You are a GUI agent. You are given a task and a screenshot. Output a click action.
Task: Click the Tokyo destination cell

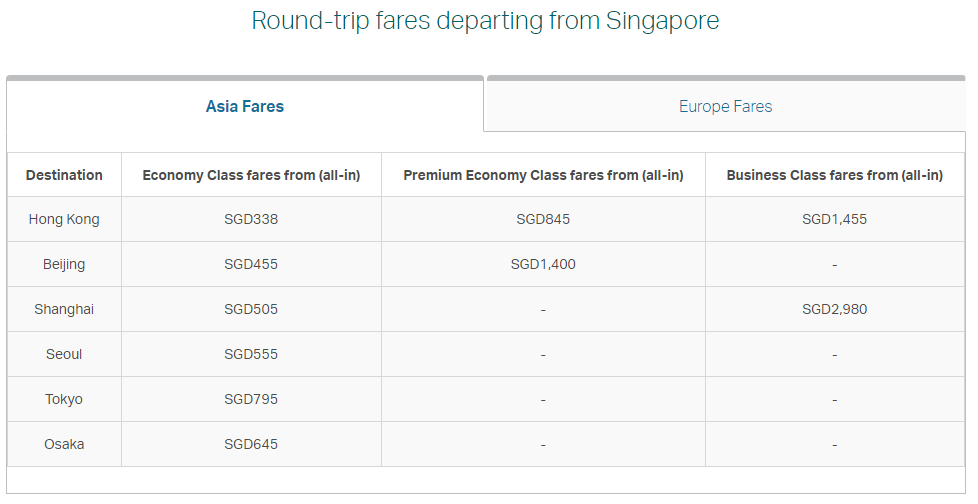click(64, 399)
